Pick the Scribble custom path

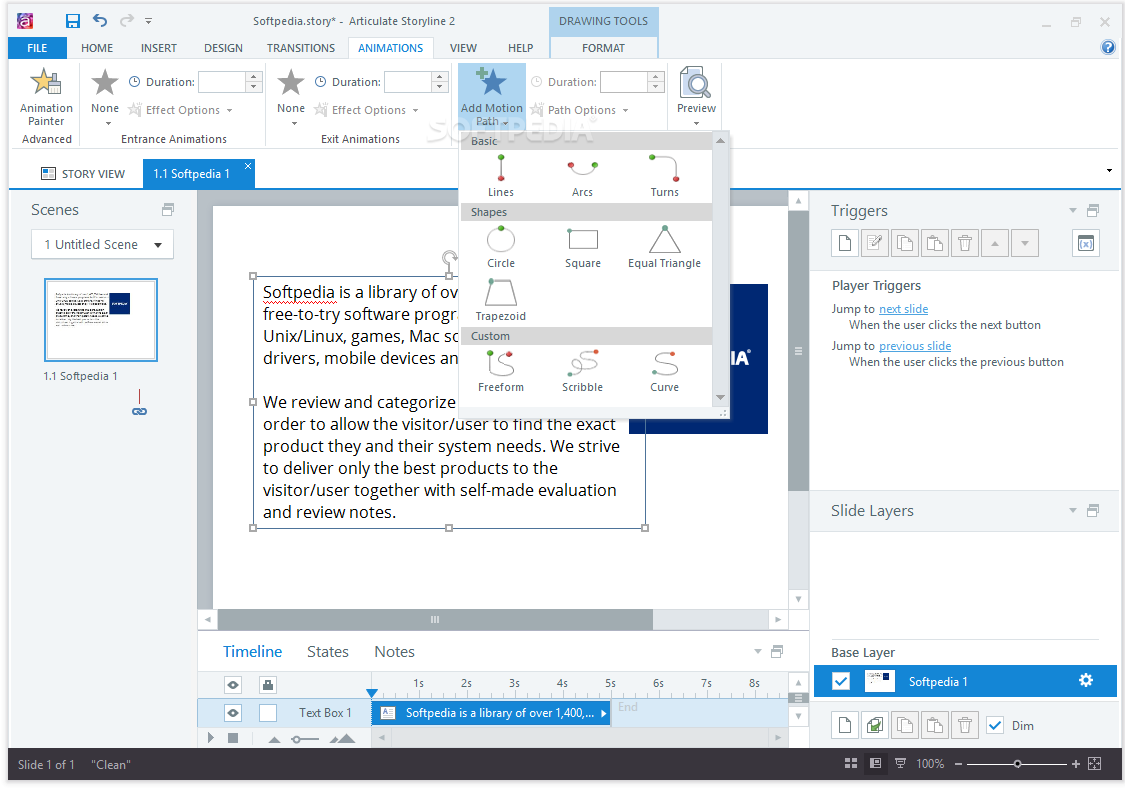[583, 371]
